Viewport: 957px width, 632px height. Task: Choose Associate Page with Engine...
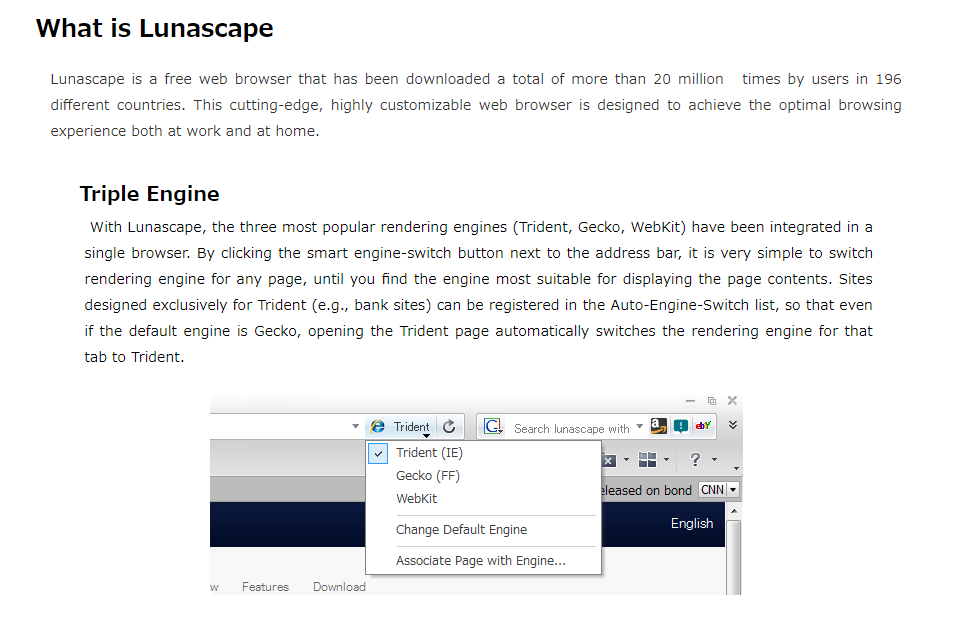click(483, 561)
